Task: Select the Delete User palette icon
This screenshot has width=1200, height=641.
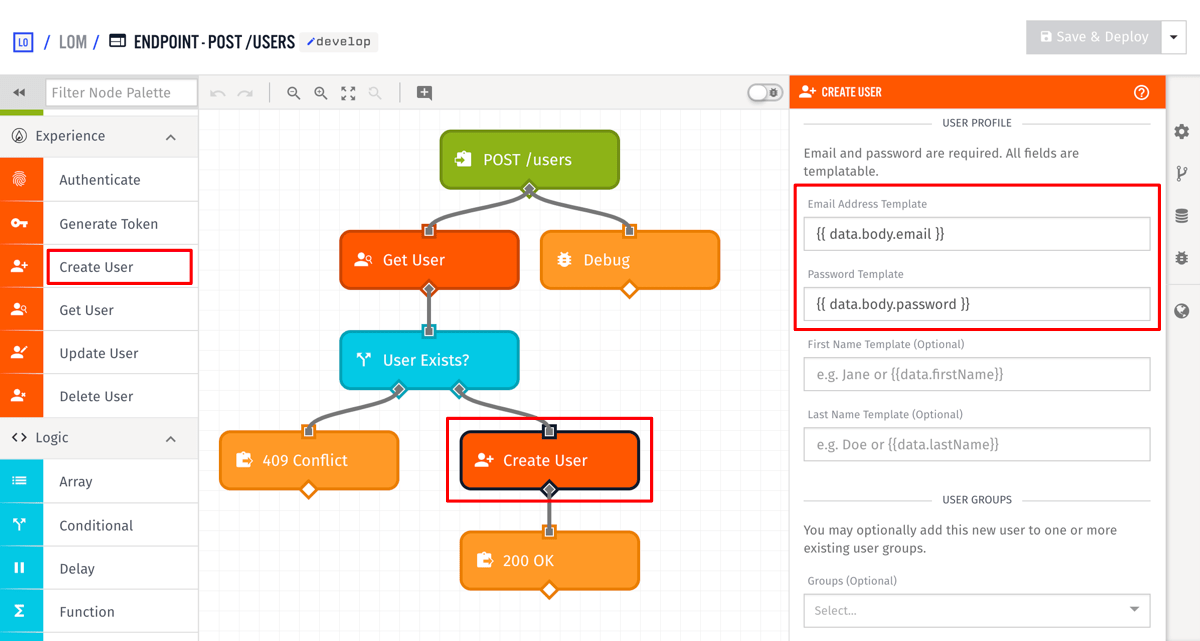Action: click(x=20, y=396)
